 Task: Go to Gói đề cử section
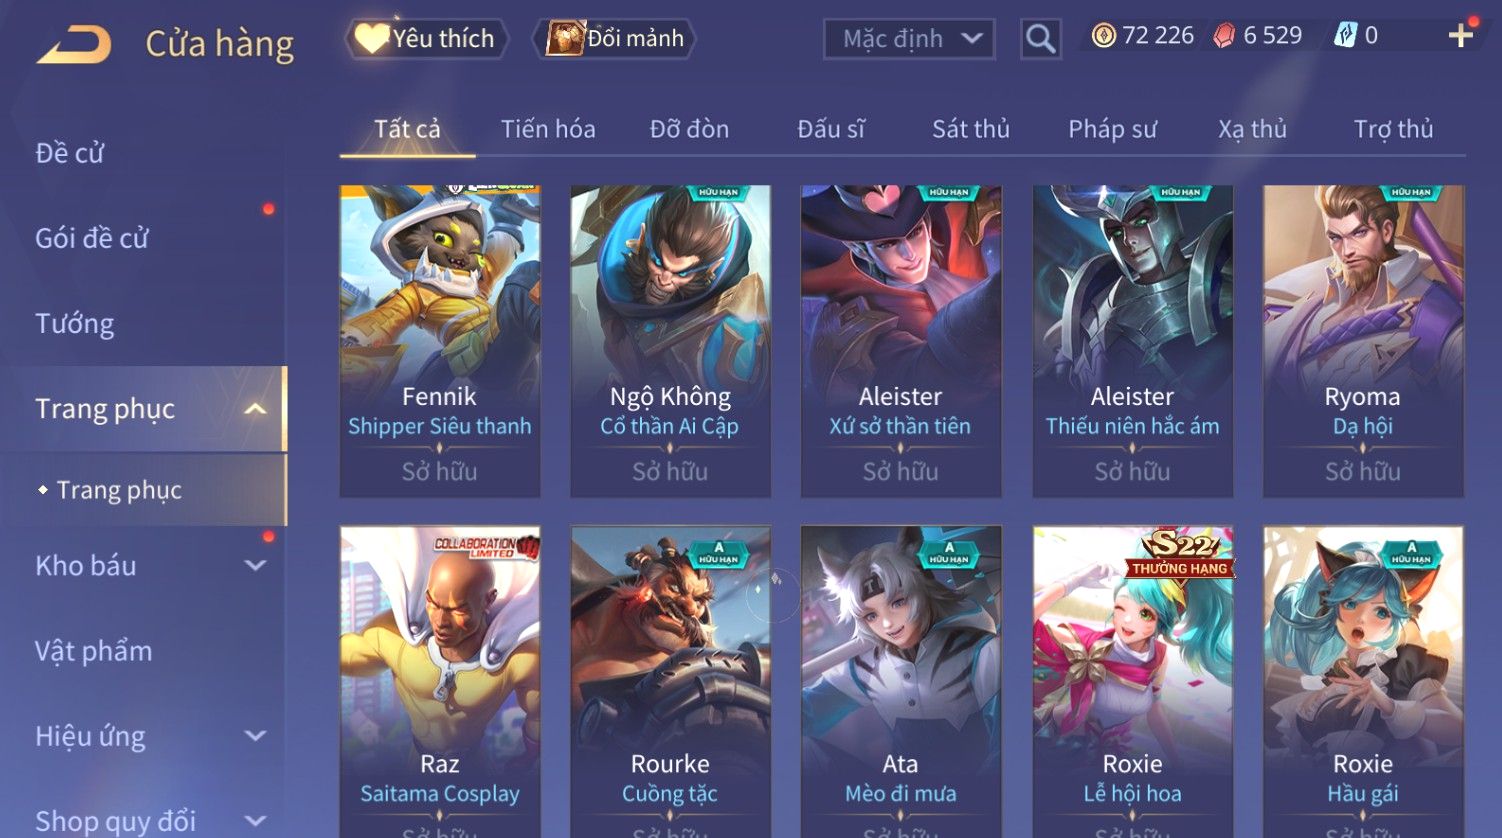coord(92,238)
